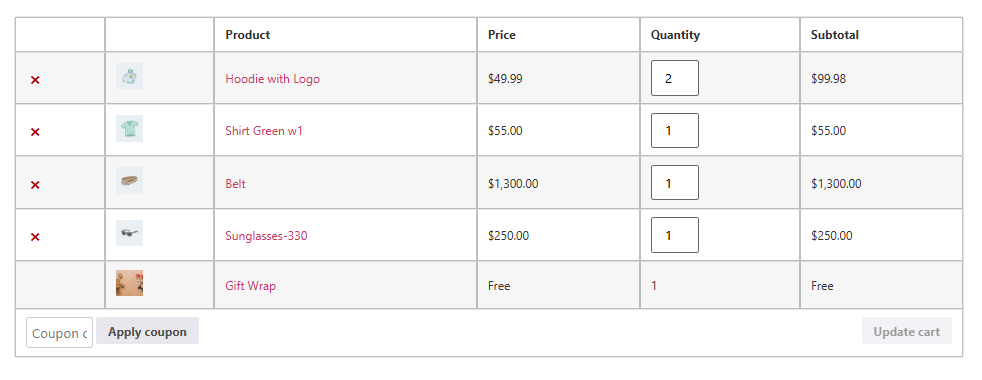The width and height of the screenshot is (982, 380).
Task: Click the Apply coupon button
Action: (147, 331)
